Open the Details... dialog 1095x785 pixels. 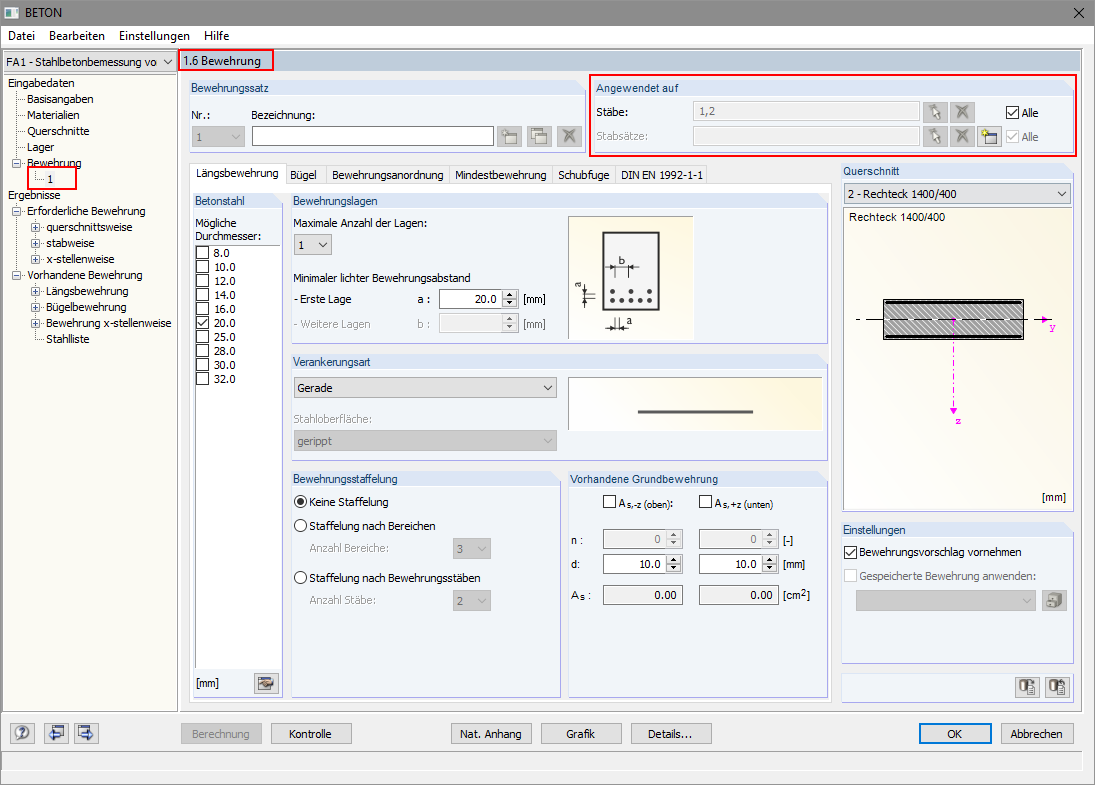670,734
